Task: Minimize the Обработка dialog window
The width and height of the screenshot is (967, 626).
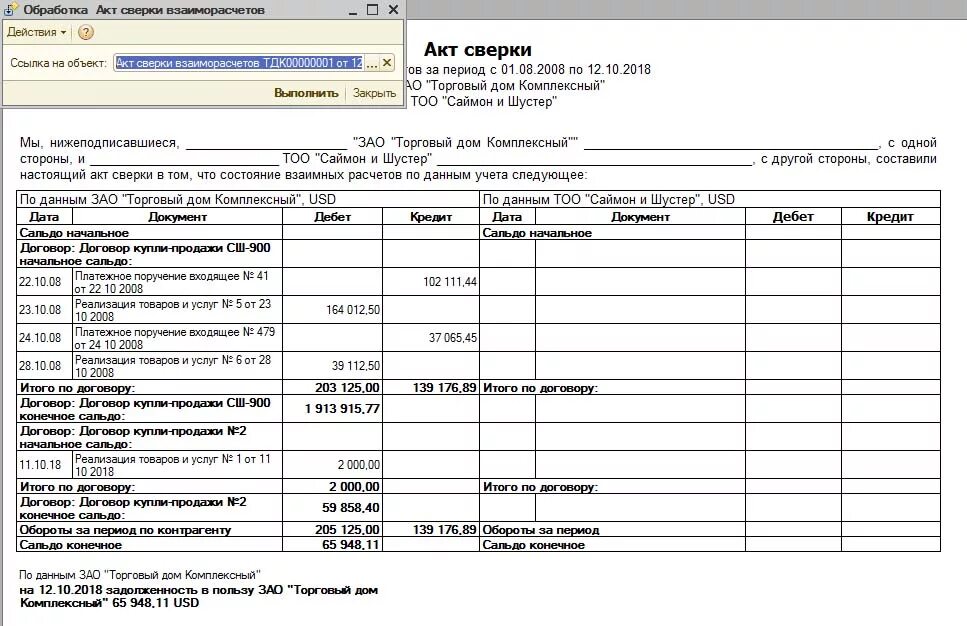Action: pyautogui.click(x=353, y=10)
